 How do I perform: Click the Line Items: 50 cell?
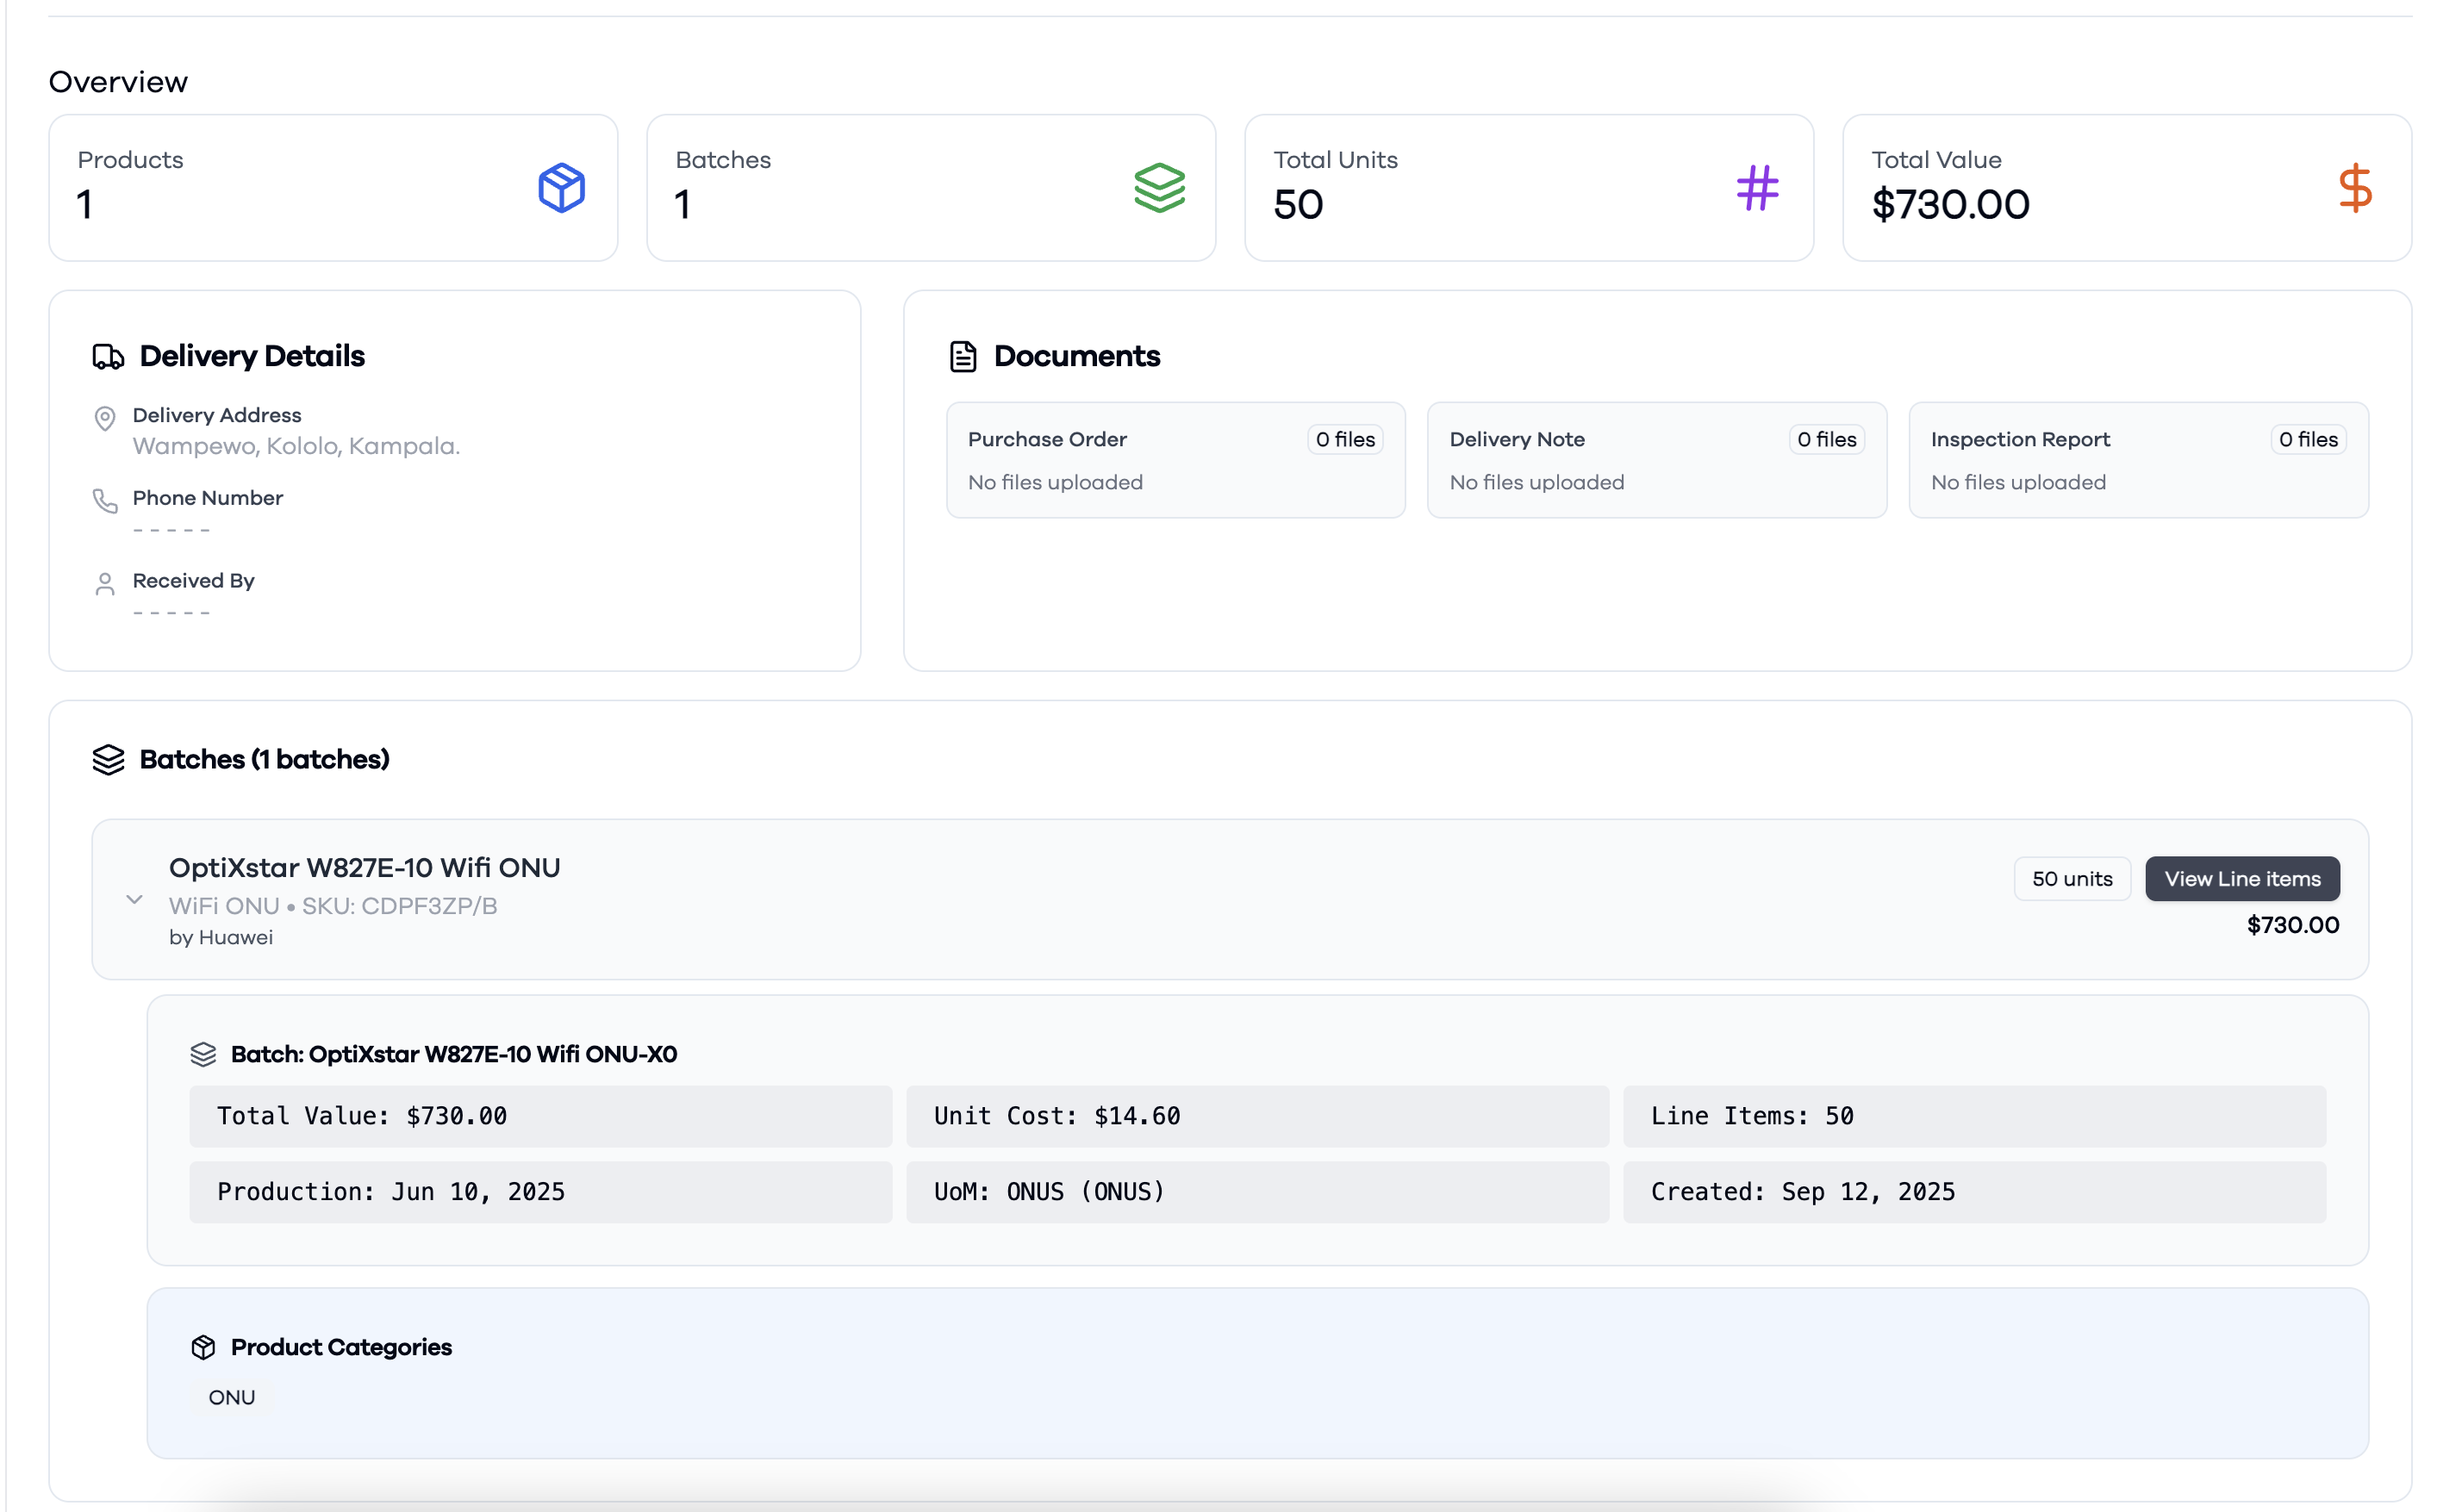pyautogui.click(x=1974, y=1116)
